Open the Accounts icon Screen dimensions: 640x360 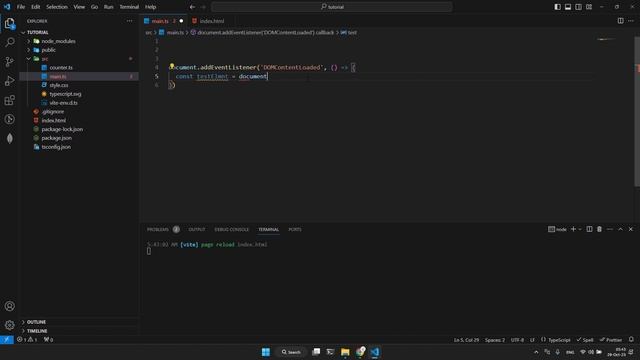coord(9,306)
